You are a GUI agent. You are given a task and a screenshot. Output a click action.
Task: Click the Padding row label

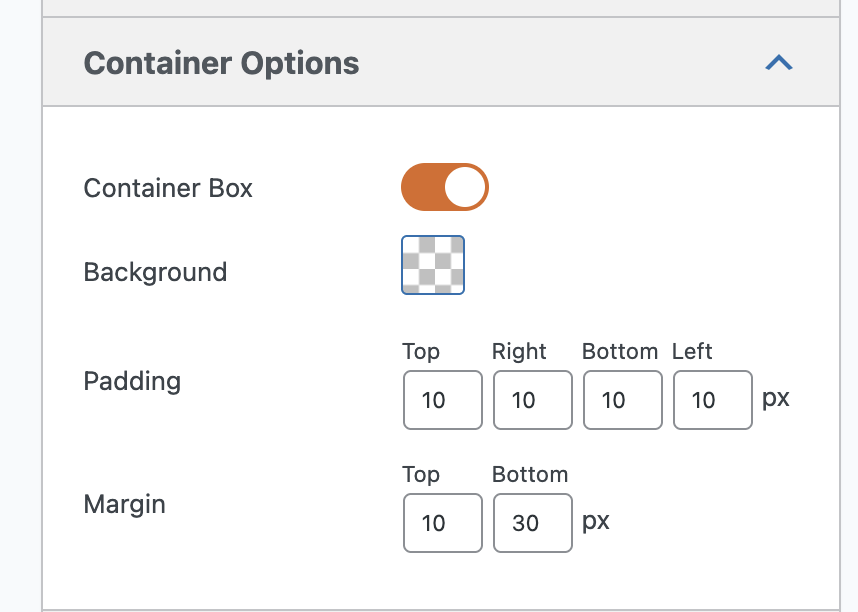click(132, 381)
